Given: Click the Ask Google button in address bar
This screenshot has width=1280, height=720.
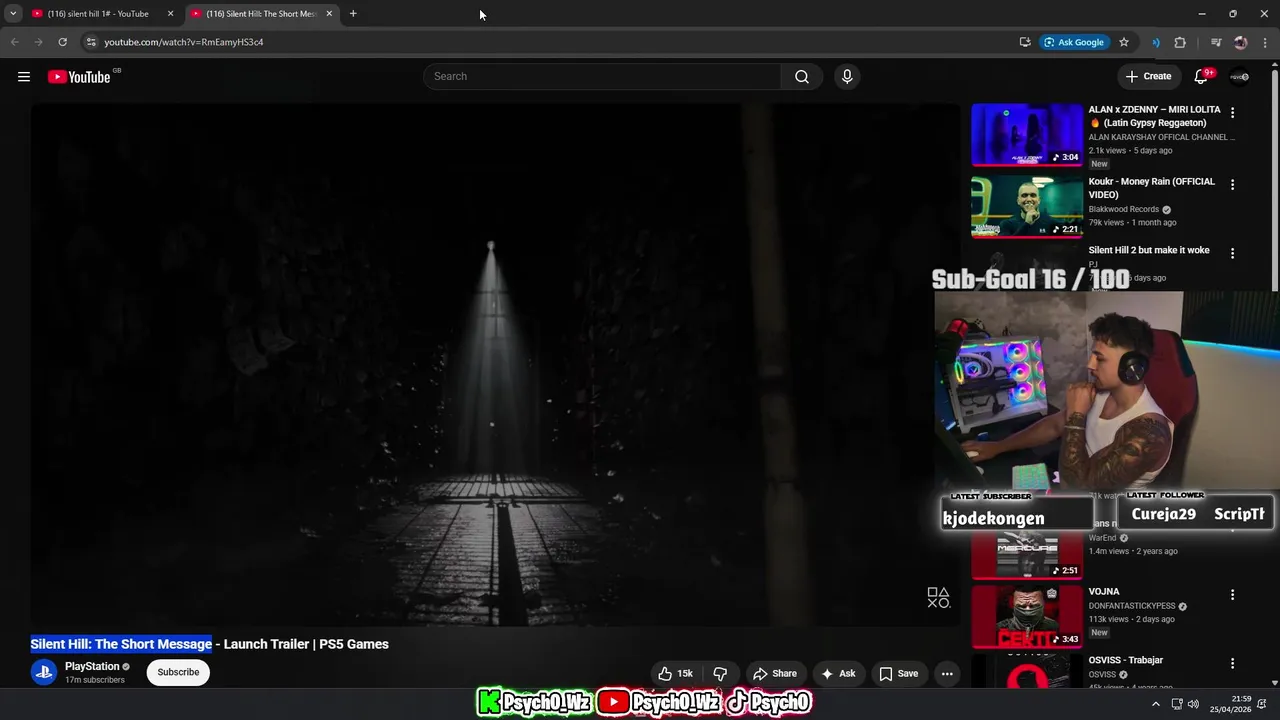Looking at the screenshot, I should pyautogui.click(x=1074, y=42).
